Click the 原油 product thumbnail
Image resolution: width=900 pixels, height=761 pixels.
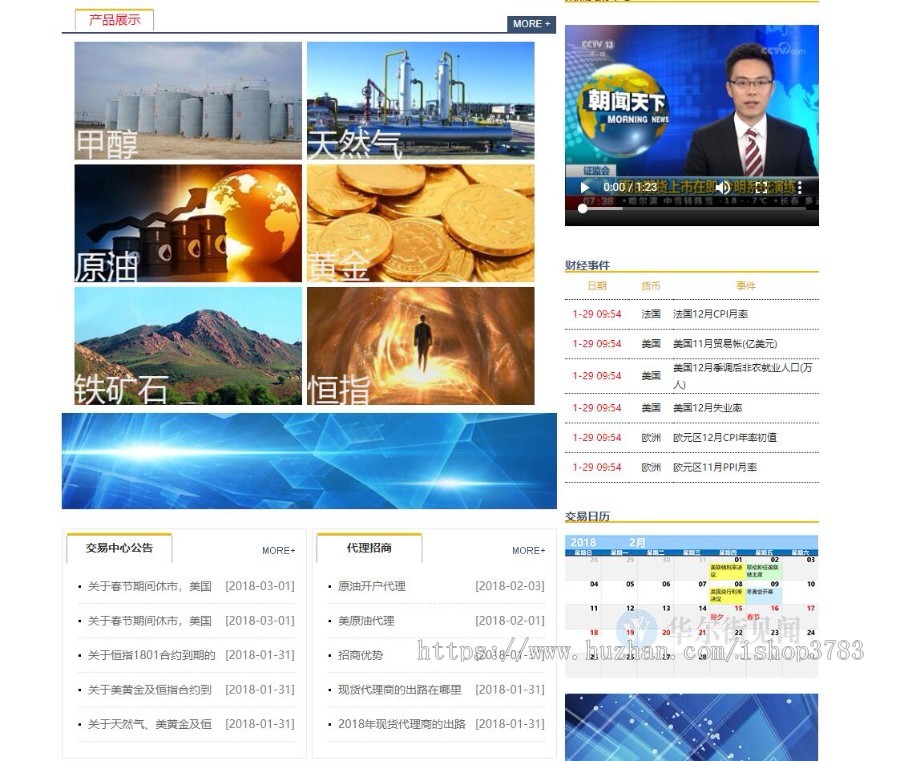coord(188,224)
